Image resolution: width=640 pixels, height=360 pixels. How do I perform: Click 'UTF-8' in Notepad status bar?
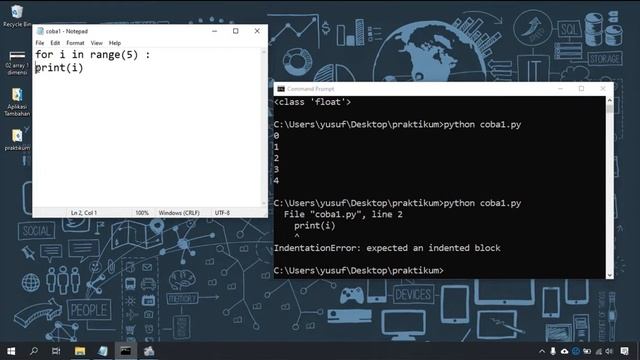(x=222, y=213)
